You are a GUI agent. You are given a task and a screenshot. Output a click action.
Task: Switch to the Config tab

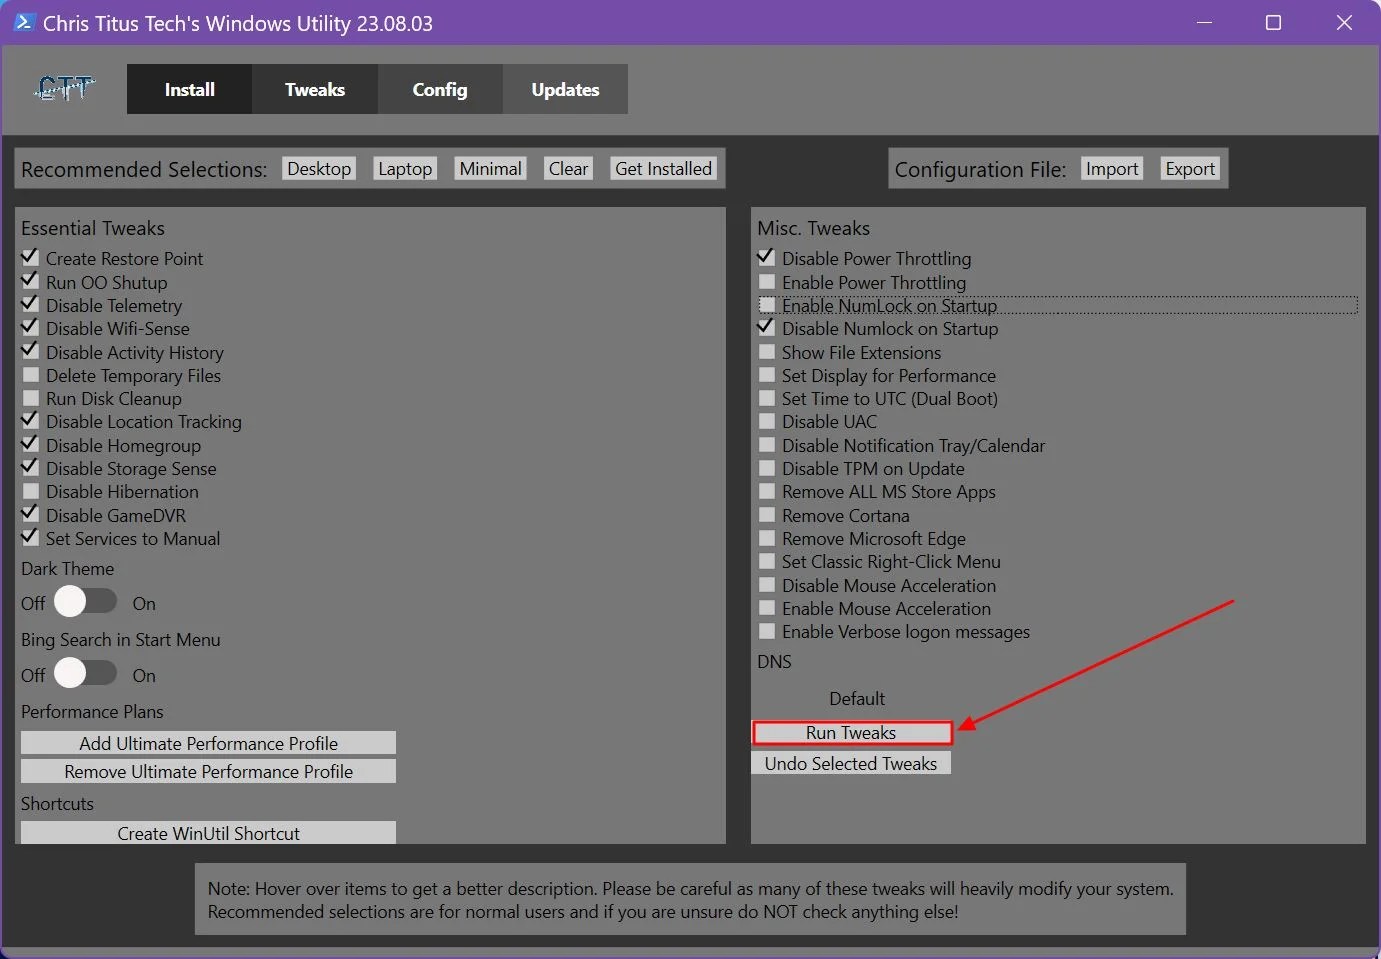click(x=439, y=89)
